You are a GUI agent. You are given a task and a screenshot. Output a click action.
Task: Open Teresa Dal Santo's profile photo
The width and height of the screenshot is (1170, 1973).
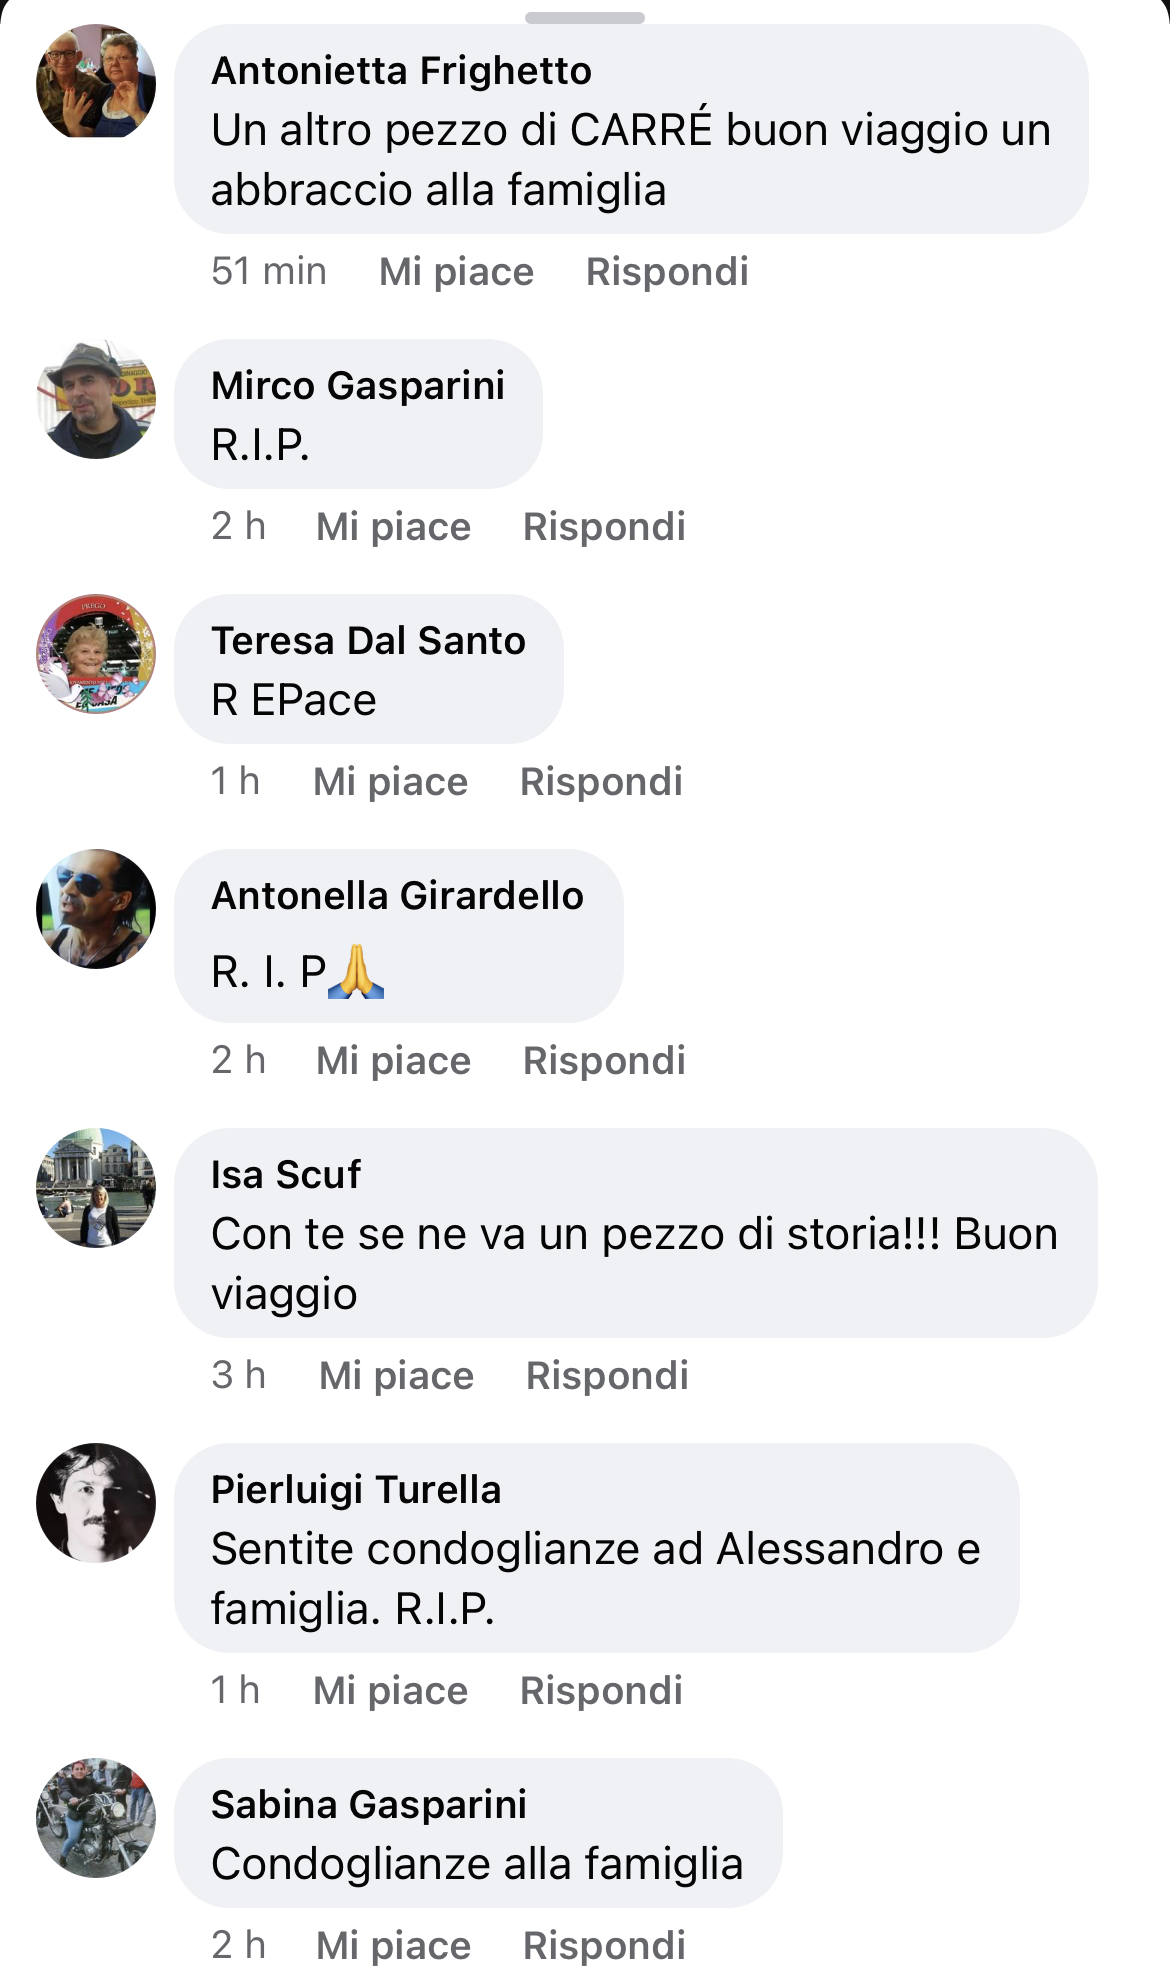96,654
